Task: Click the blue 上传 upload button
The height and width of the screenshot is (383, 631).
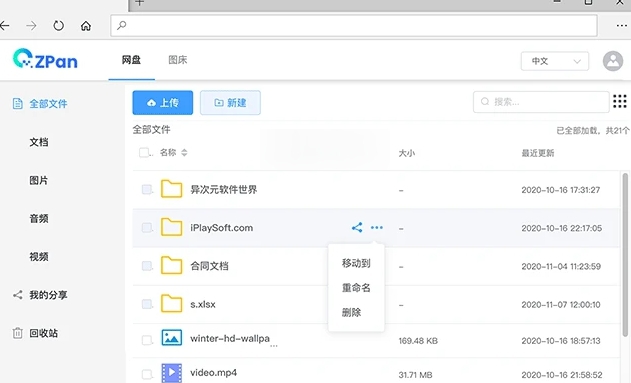Action: pyautogui.click(x=163, y=103)
